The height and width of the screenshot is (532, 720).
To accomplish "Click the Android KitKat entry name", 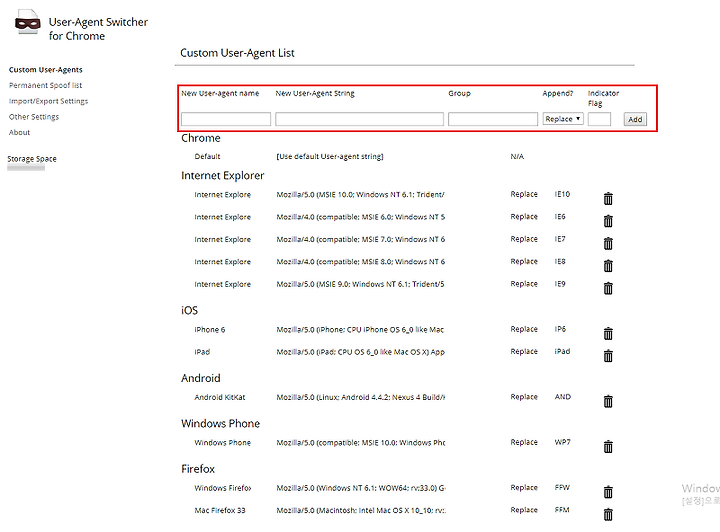I will coord(219,397).
